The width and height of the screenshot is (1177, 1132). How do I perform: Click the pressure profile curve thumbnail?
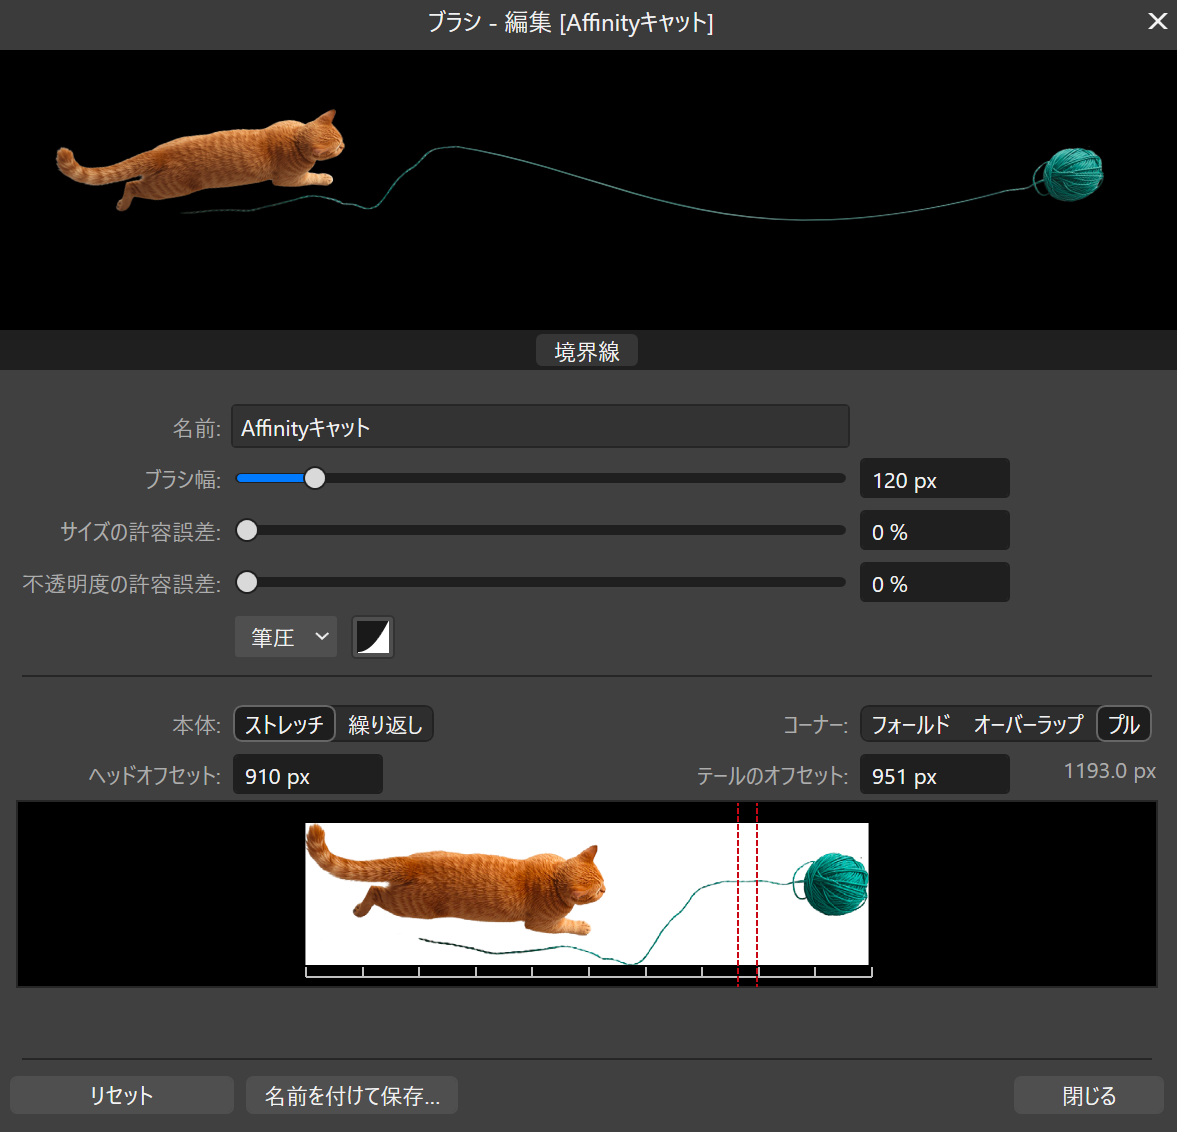point(372,637)
